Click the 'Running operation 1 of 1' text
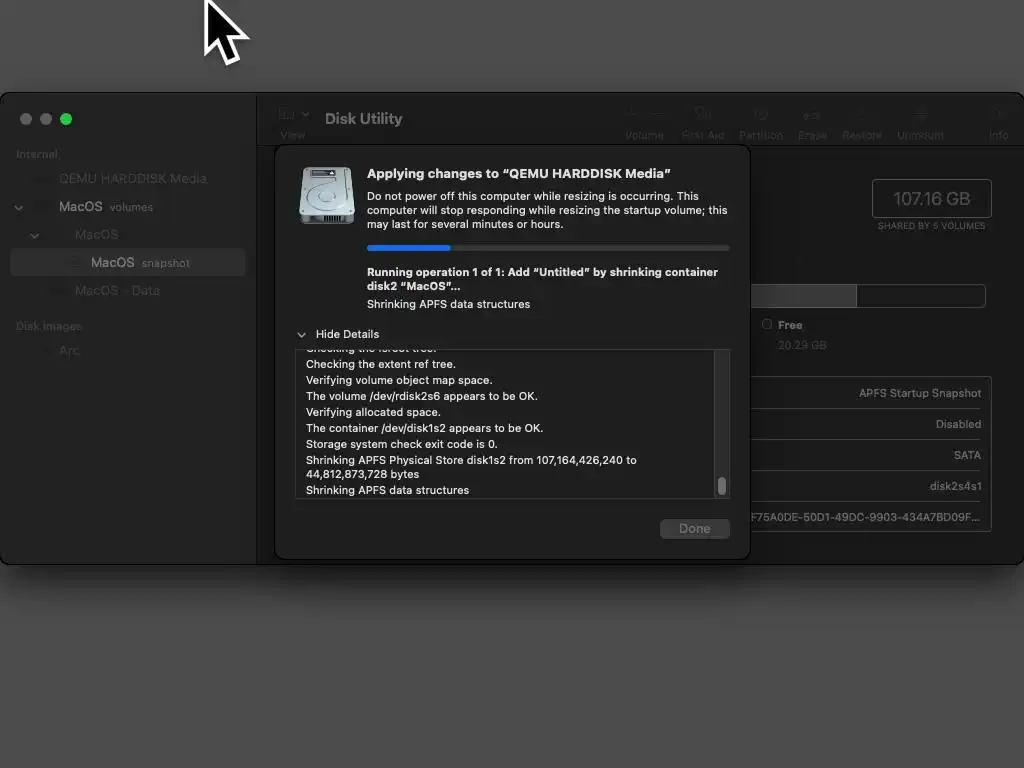Screen dimensions: 1024x768 pyautogui.click(x=542, y=279)
